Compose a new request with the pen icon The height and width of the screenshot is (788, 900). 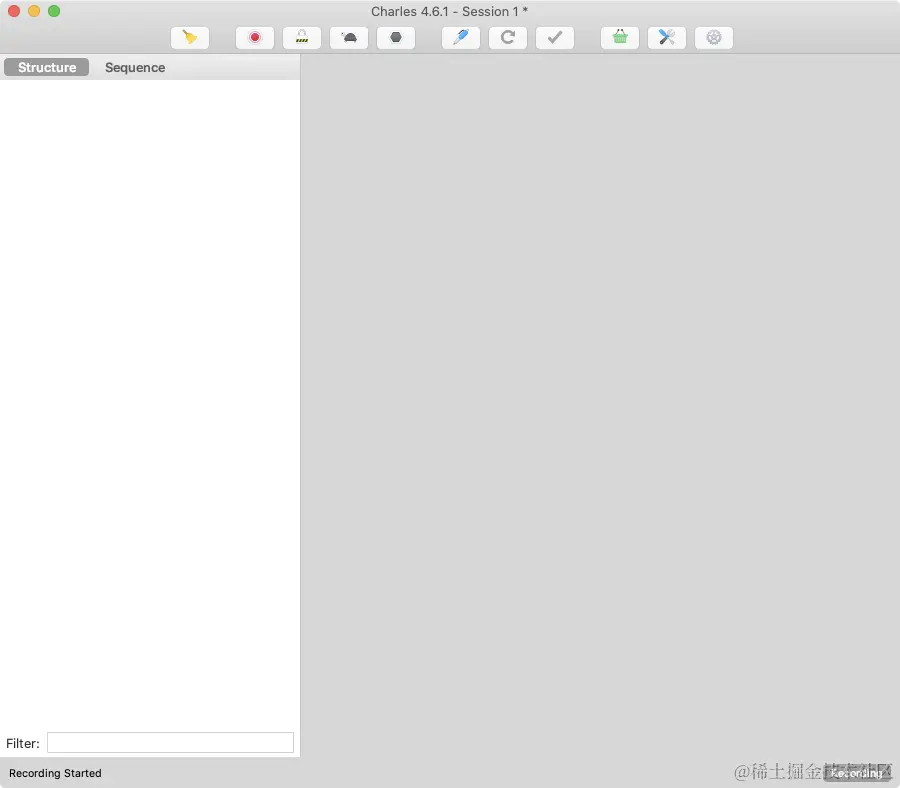tap(461, 38)
